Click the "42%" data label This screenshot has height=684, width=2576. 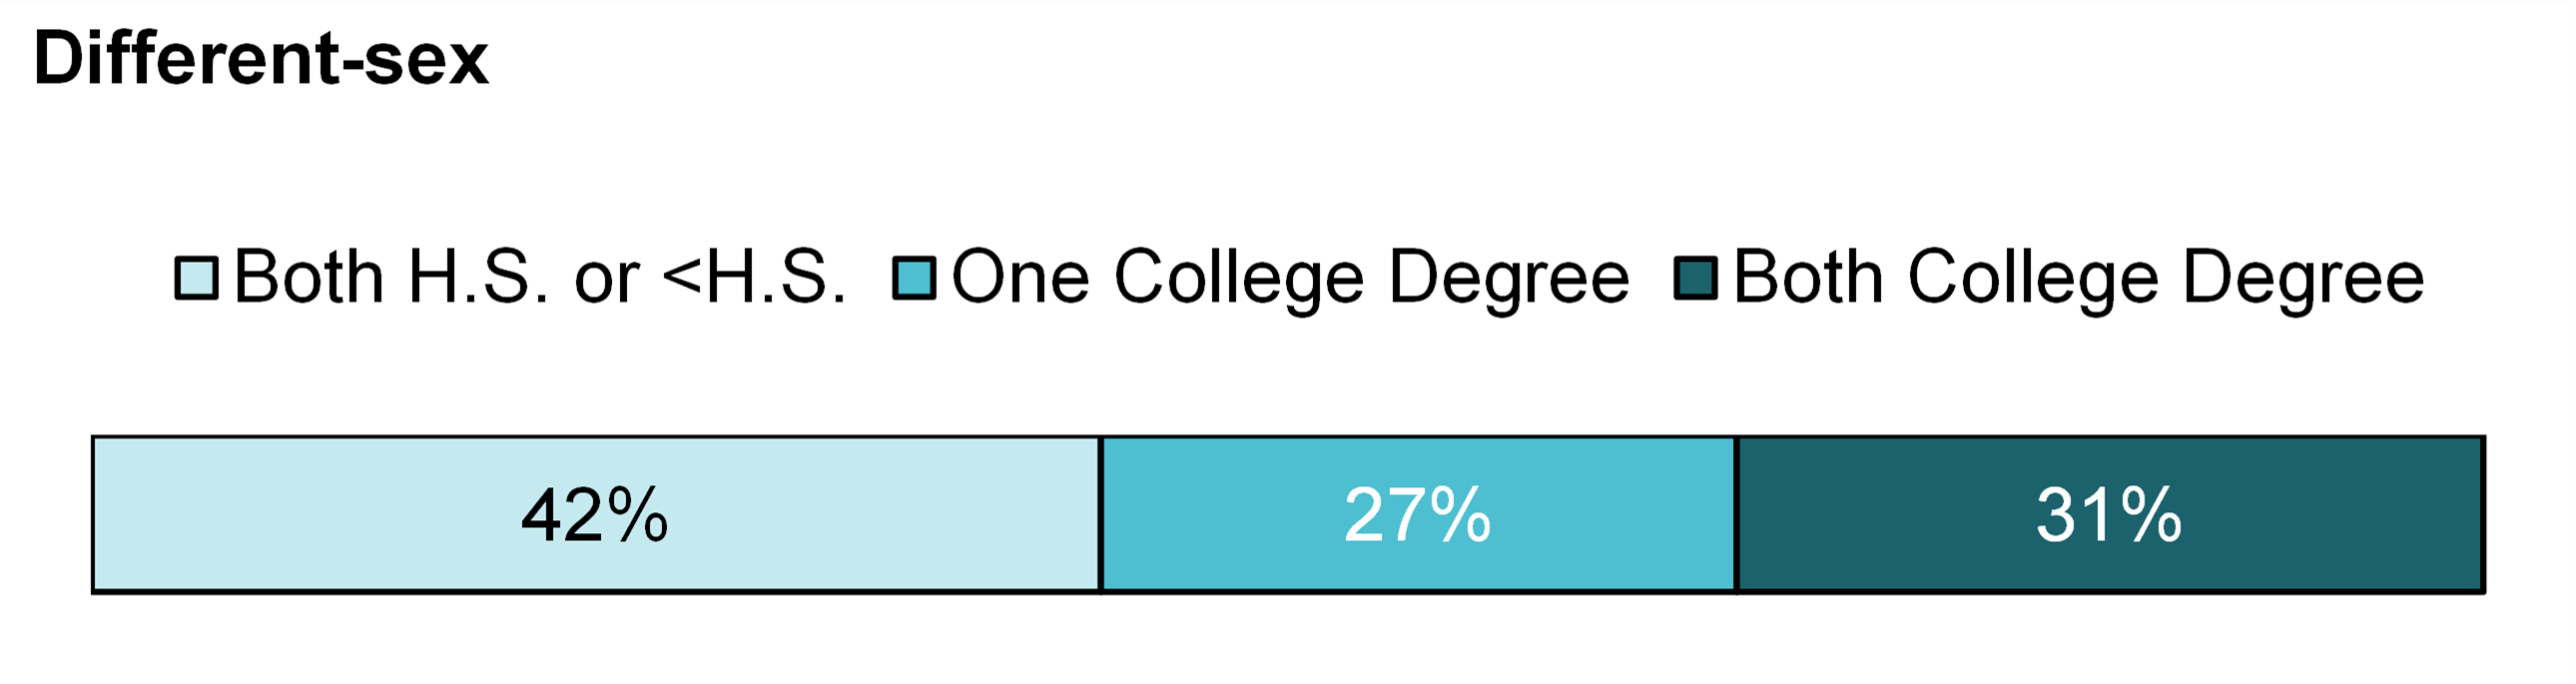pyautogui.click(x=595, y=516)
